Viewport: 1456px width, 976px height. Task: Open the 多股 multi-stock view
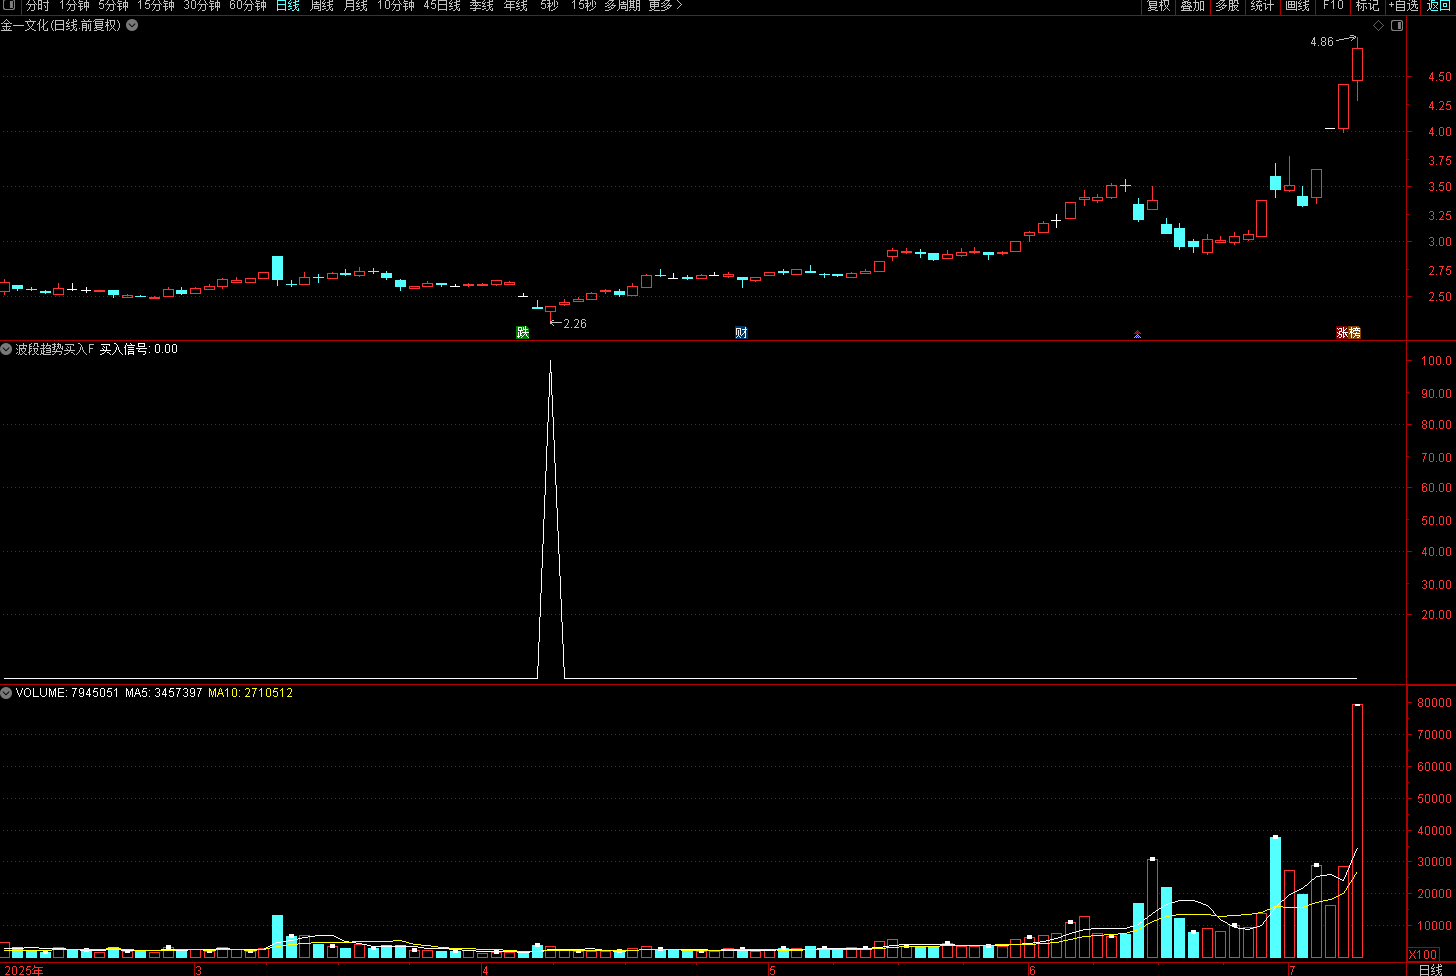1227,6
